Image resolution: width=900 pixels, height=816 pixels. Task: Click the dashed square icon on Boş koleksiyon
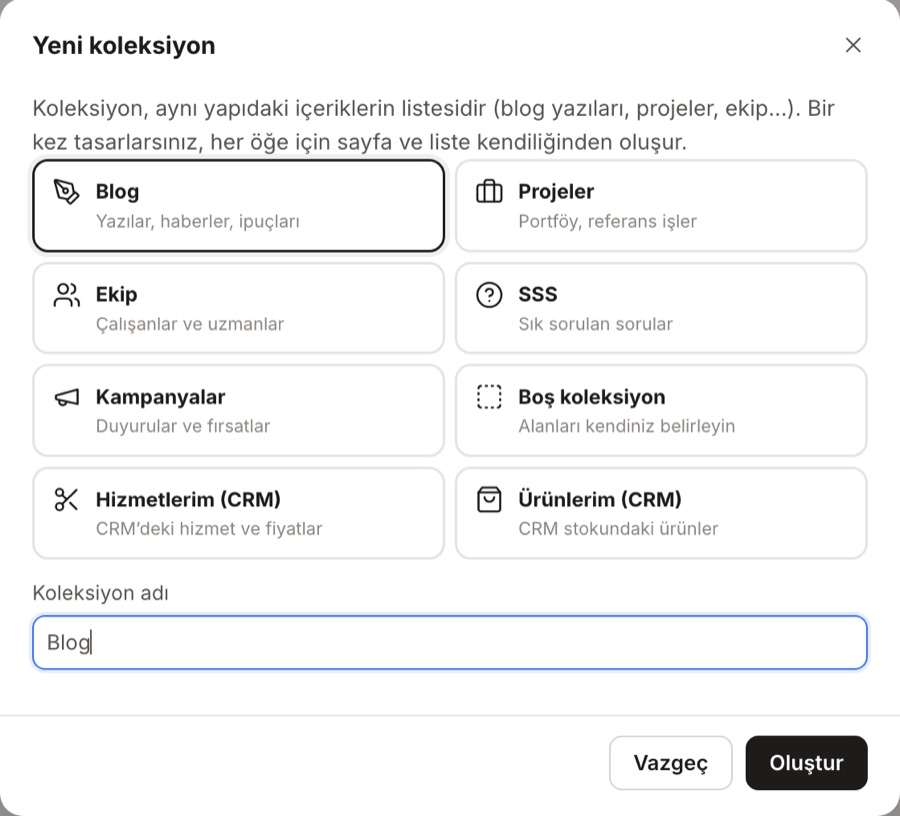point(489,397)
